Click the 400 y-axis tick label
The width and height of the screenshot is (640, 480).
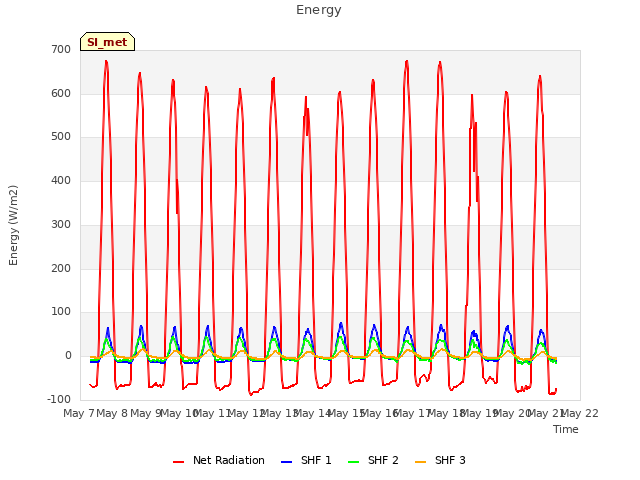pos(61,180)
